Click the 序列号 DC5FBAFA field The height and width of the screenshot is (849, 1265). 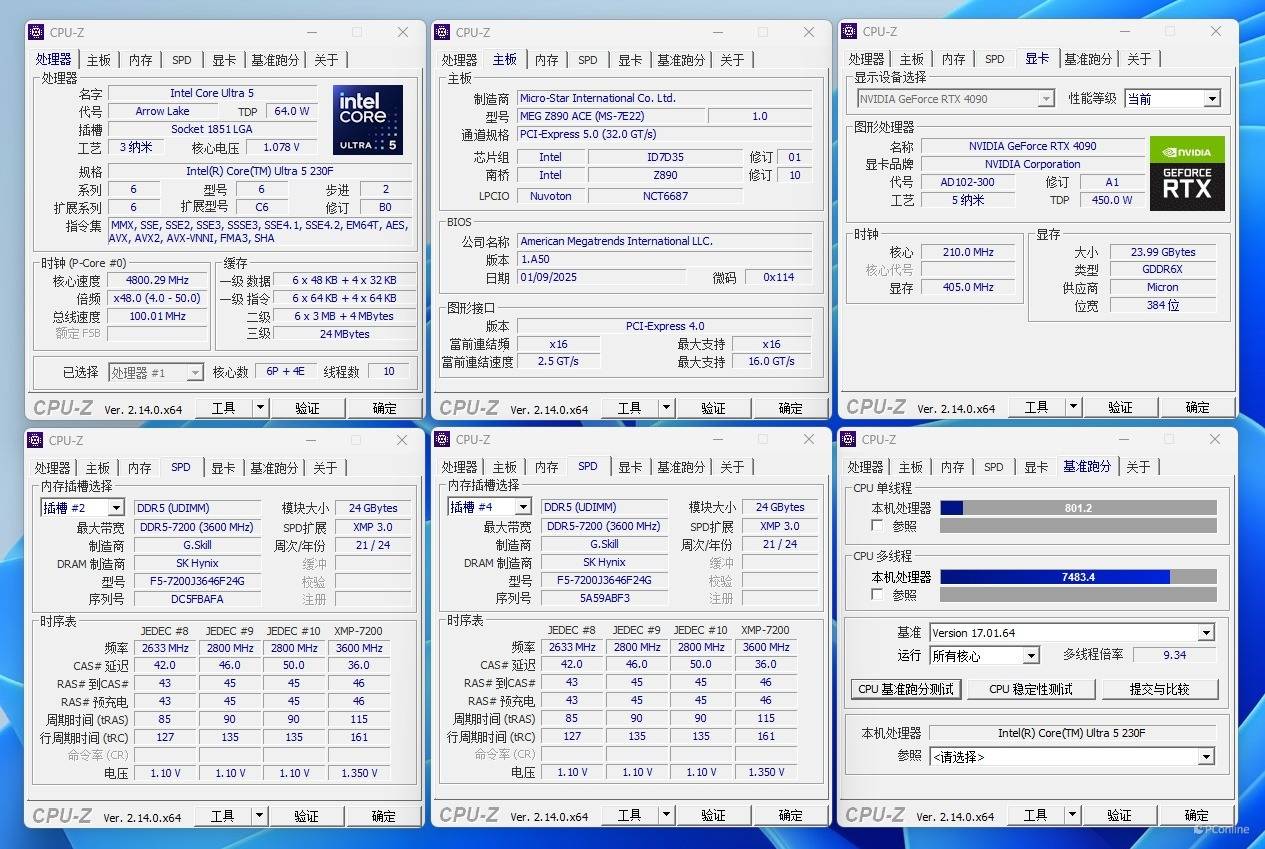point(198,599)
